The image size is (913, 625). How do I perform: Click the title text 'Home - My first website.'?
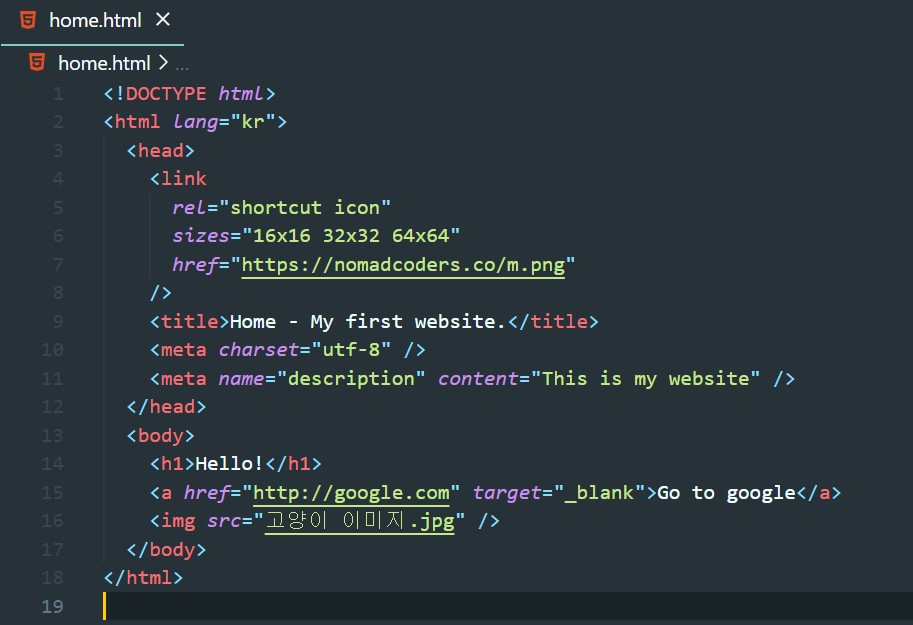point(367,322)
